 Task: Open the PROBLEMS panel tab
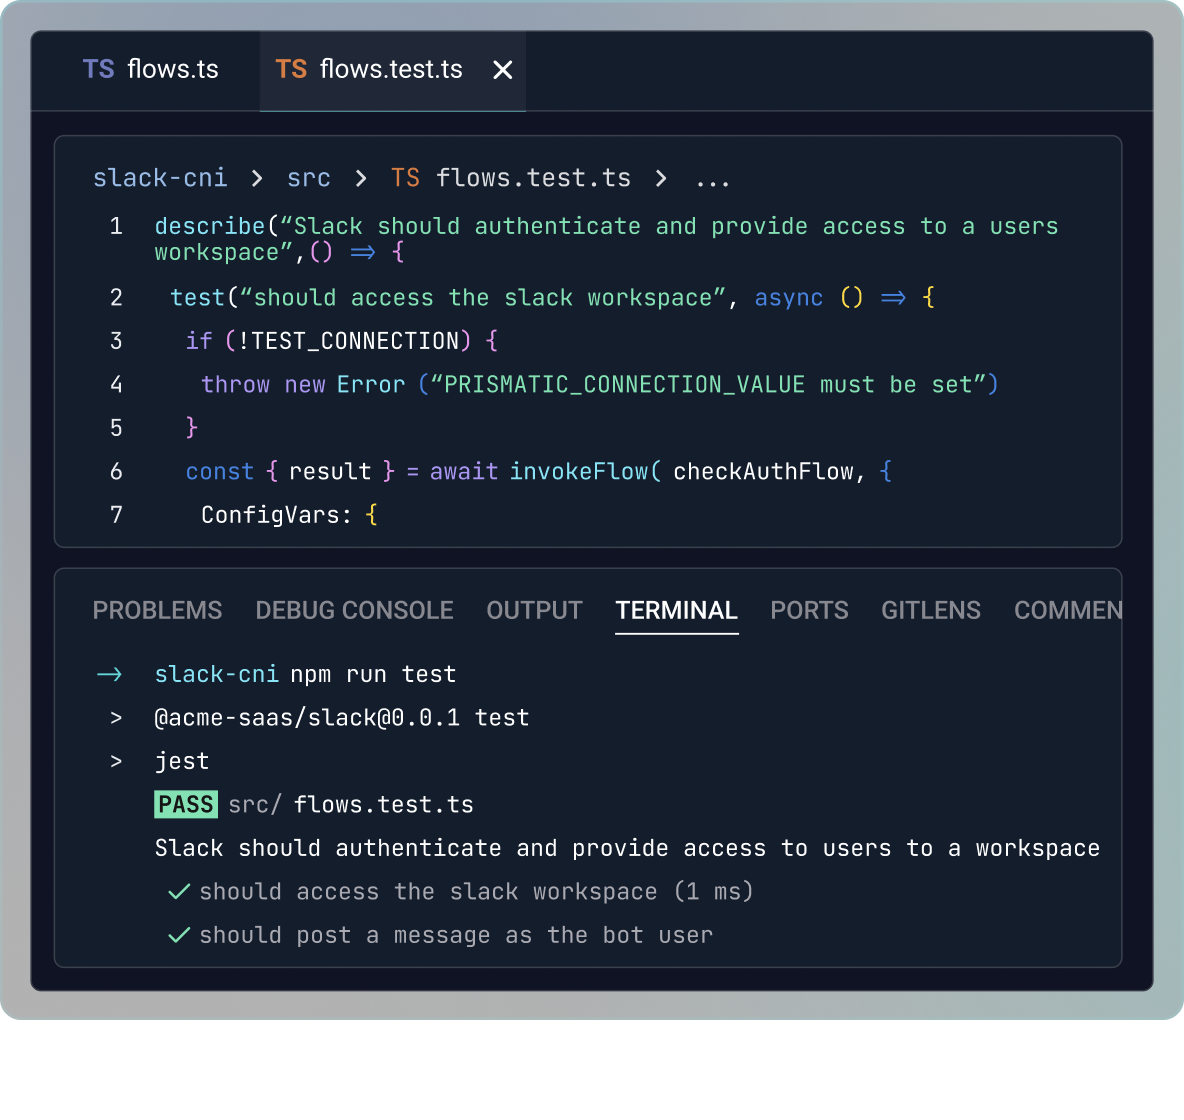(157, 610)
